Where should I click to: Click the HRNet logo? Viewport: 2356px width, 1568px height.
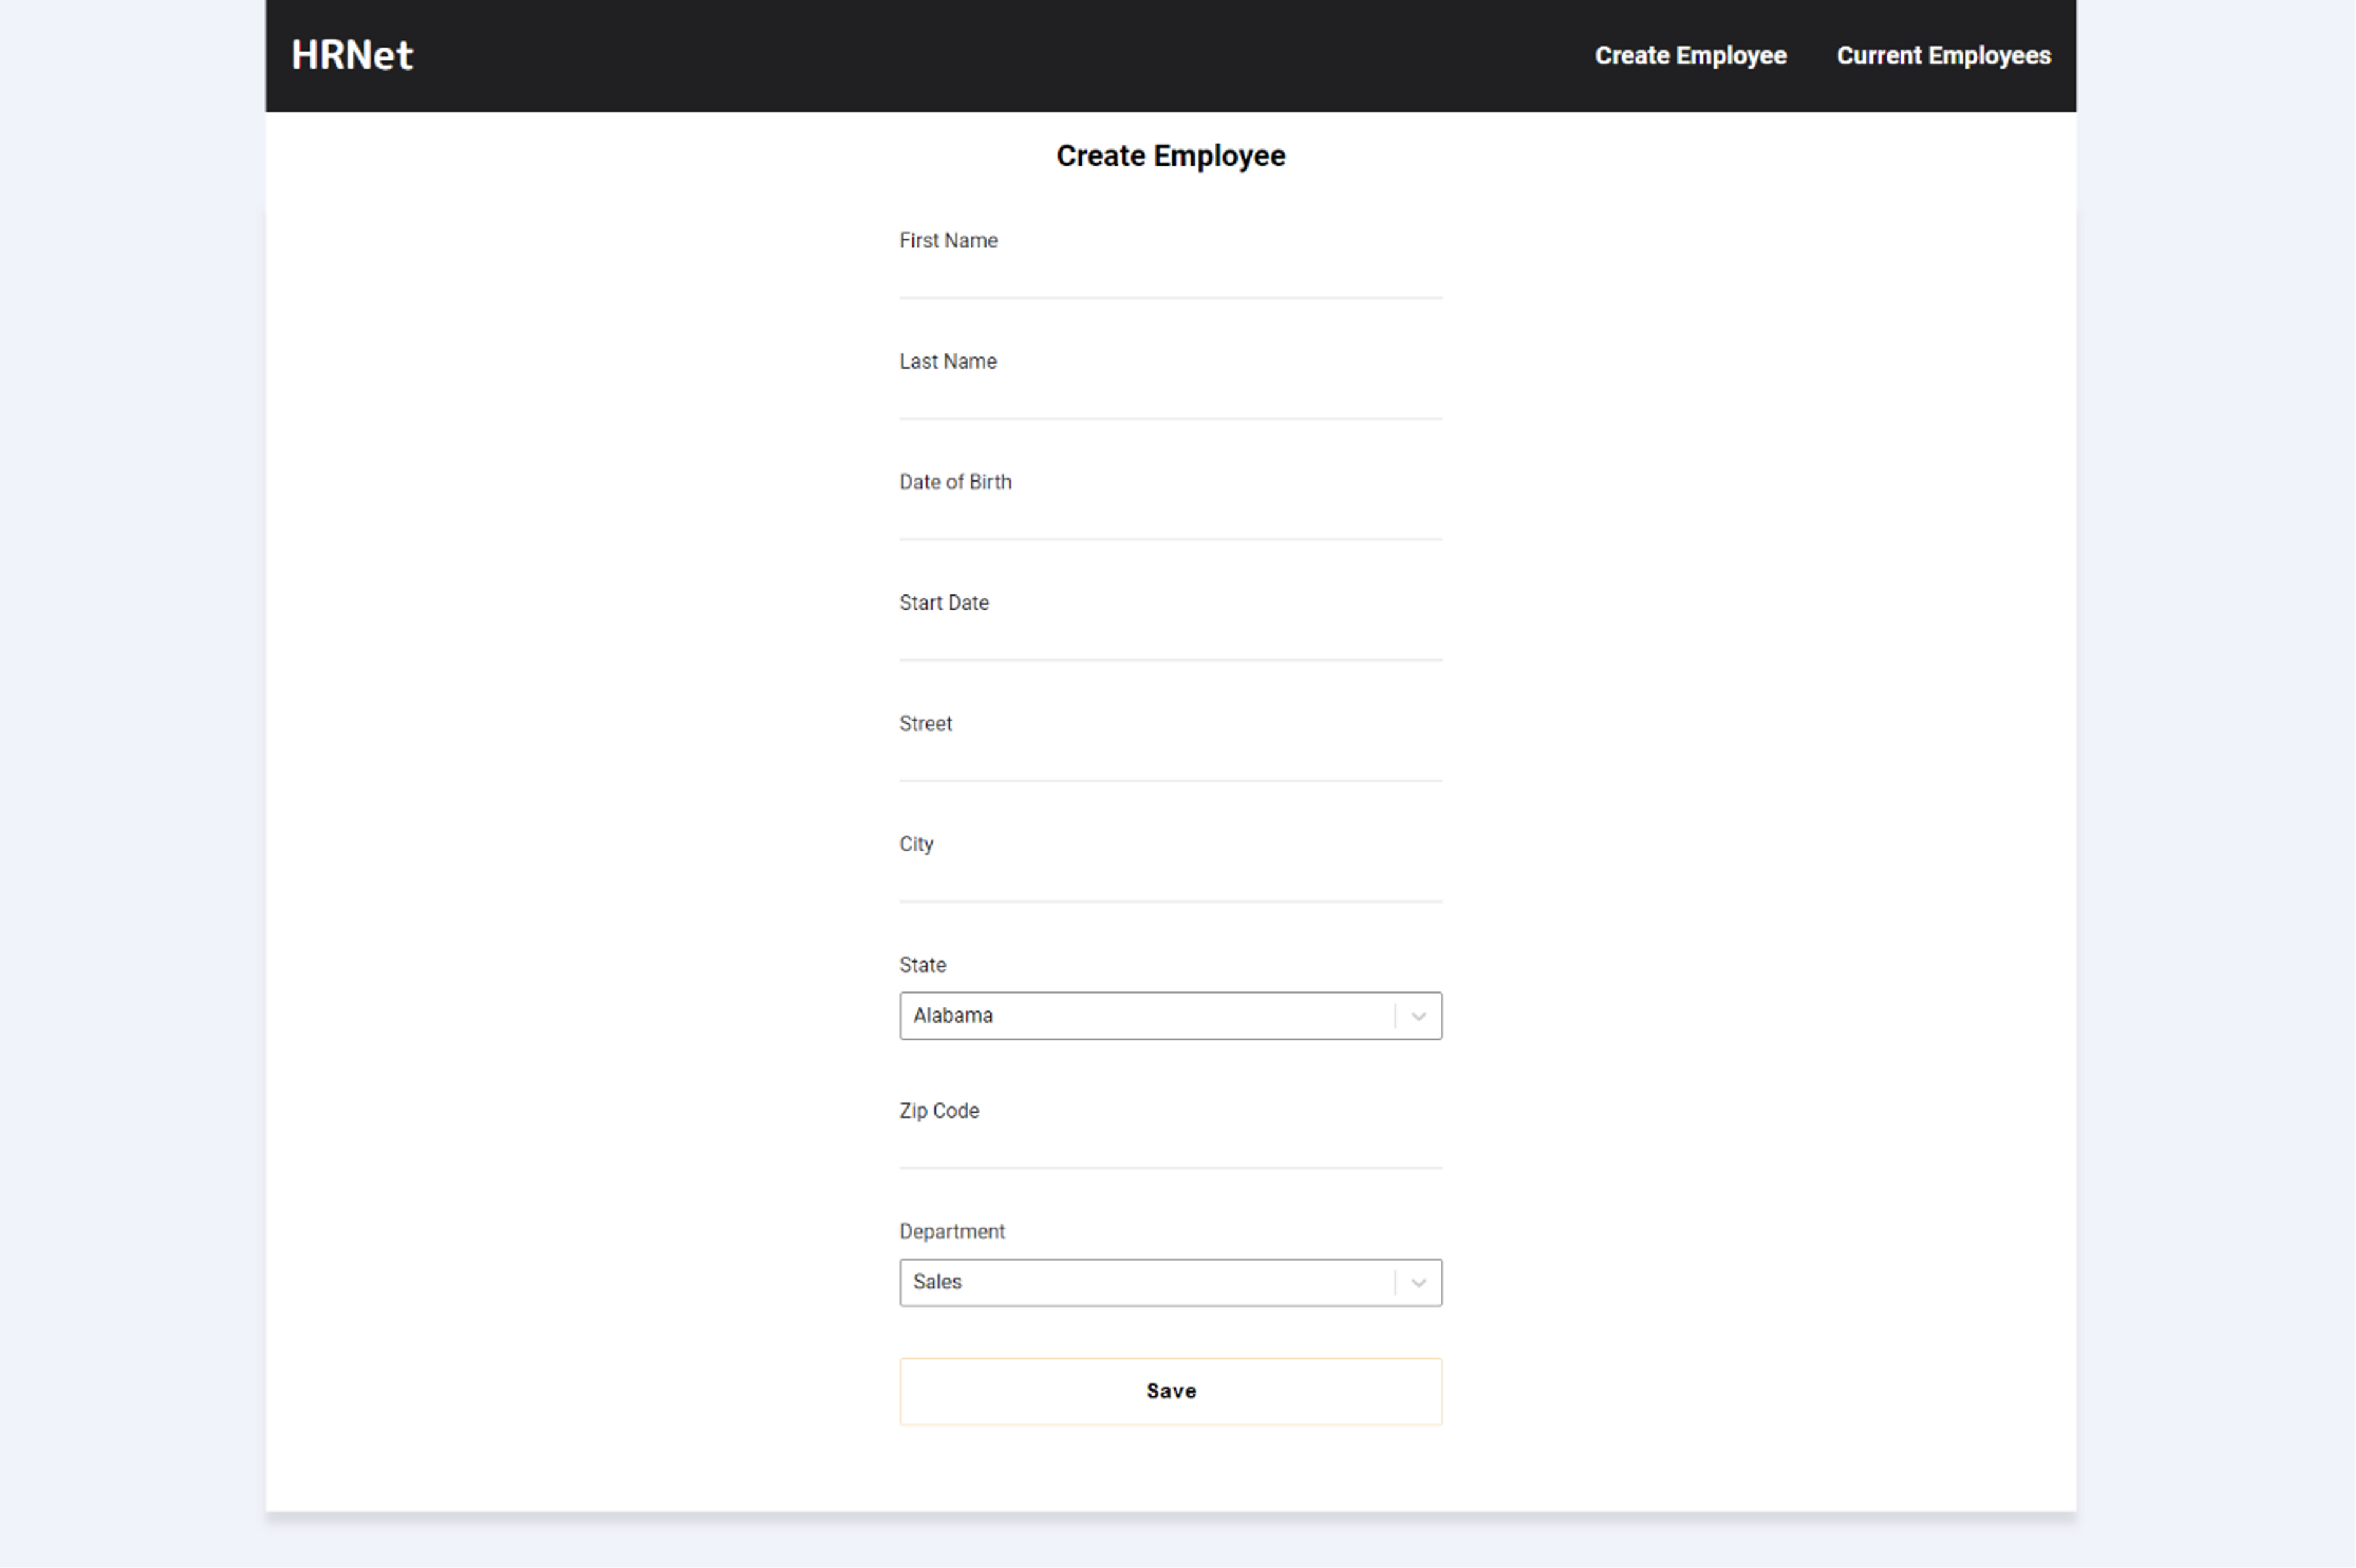tap(351, 55)
